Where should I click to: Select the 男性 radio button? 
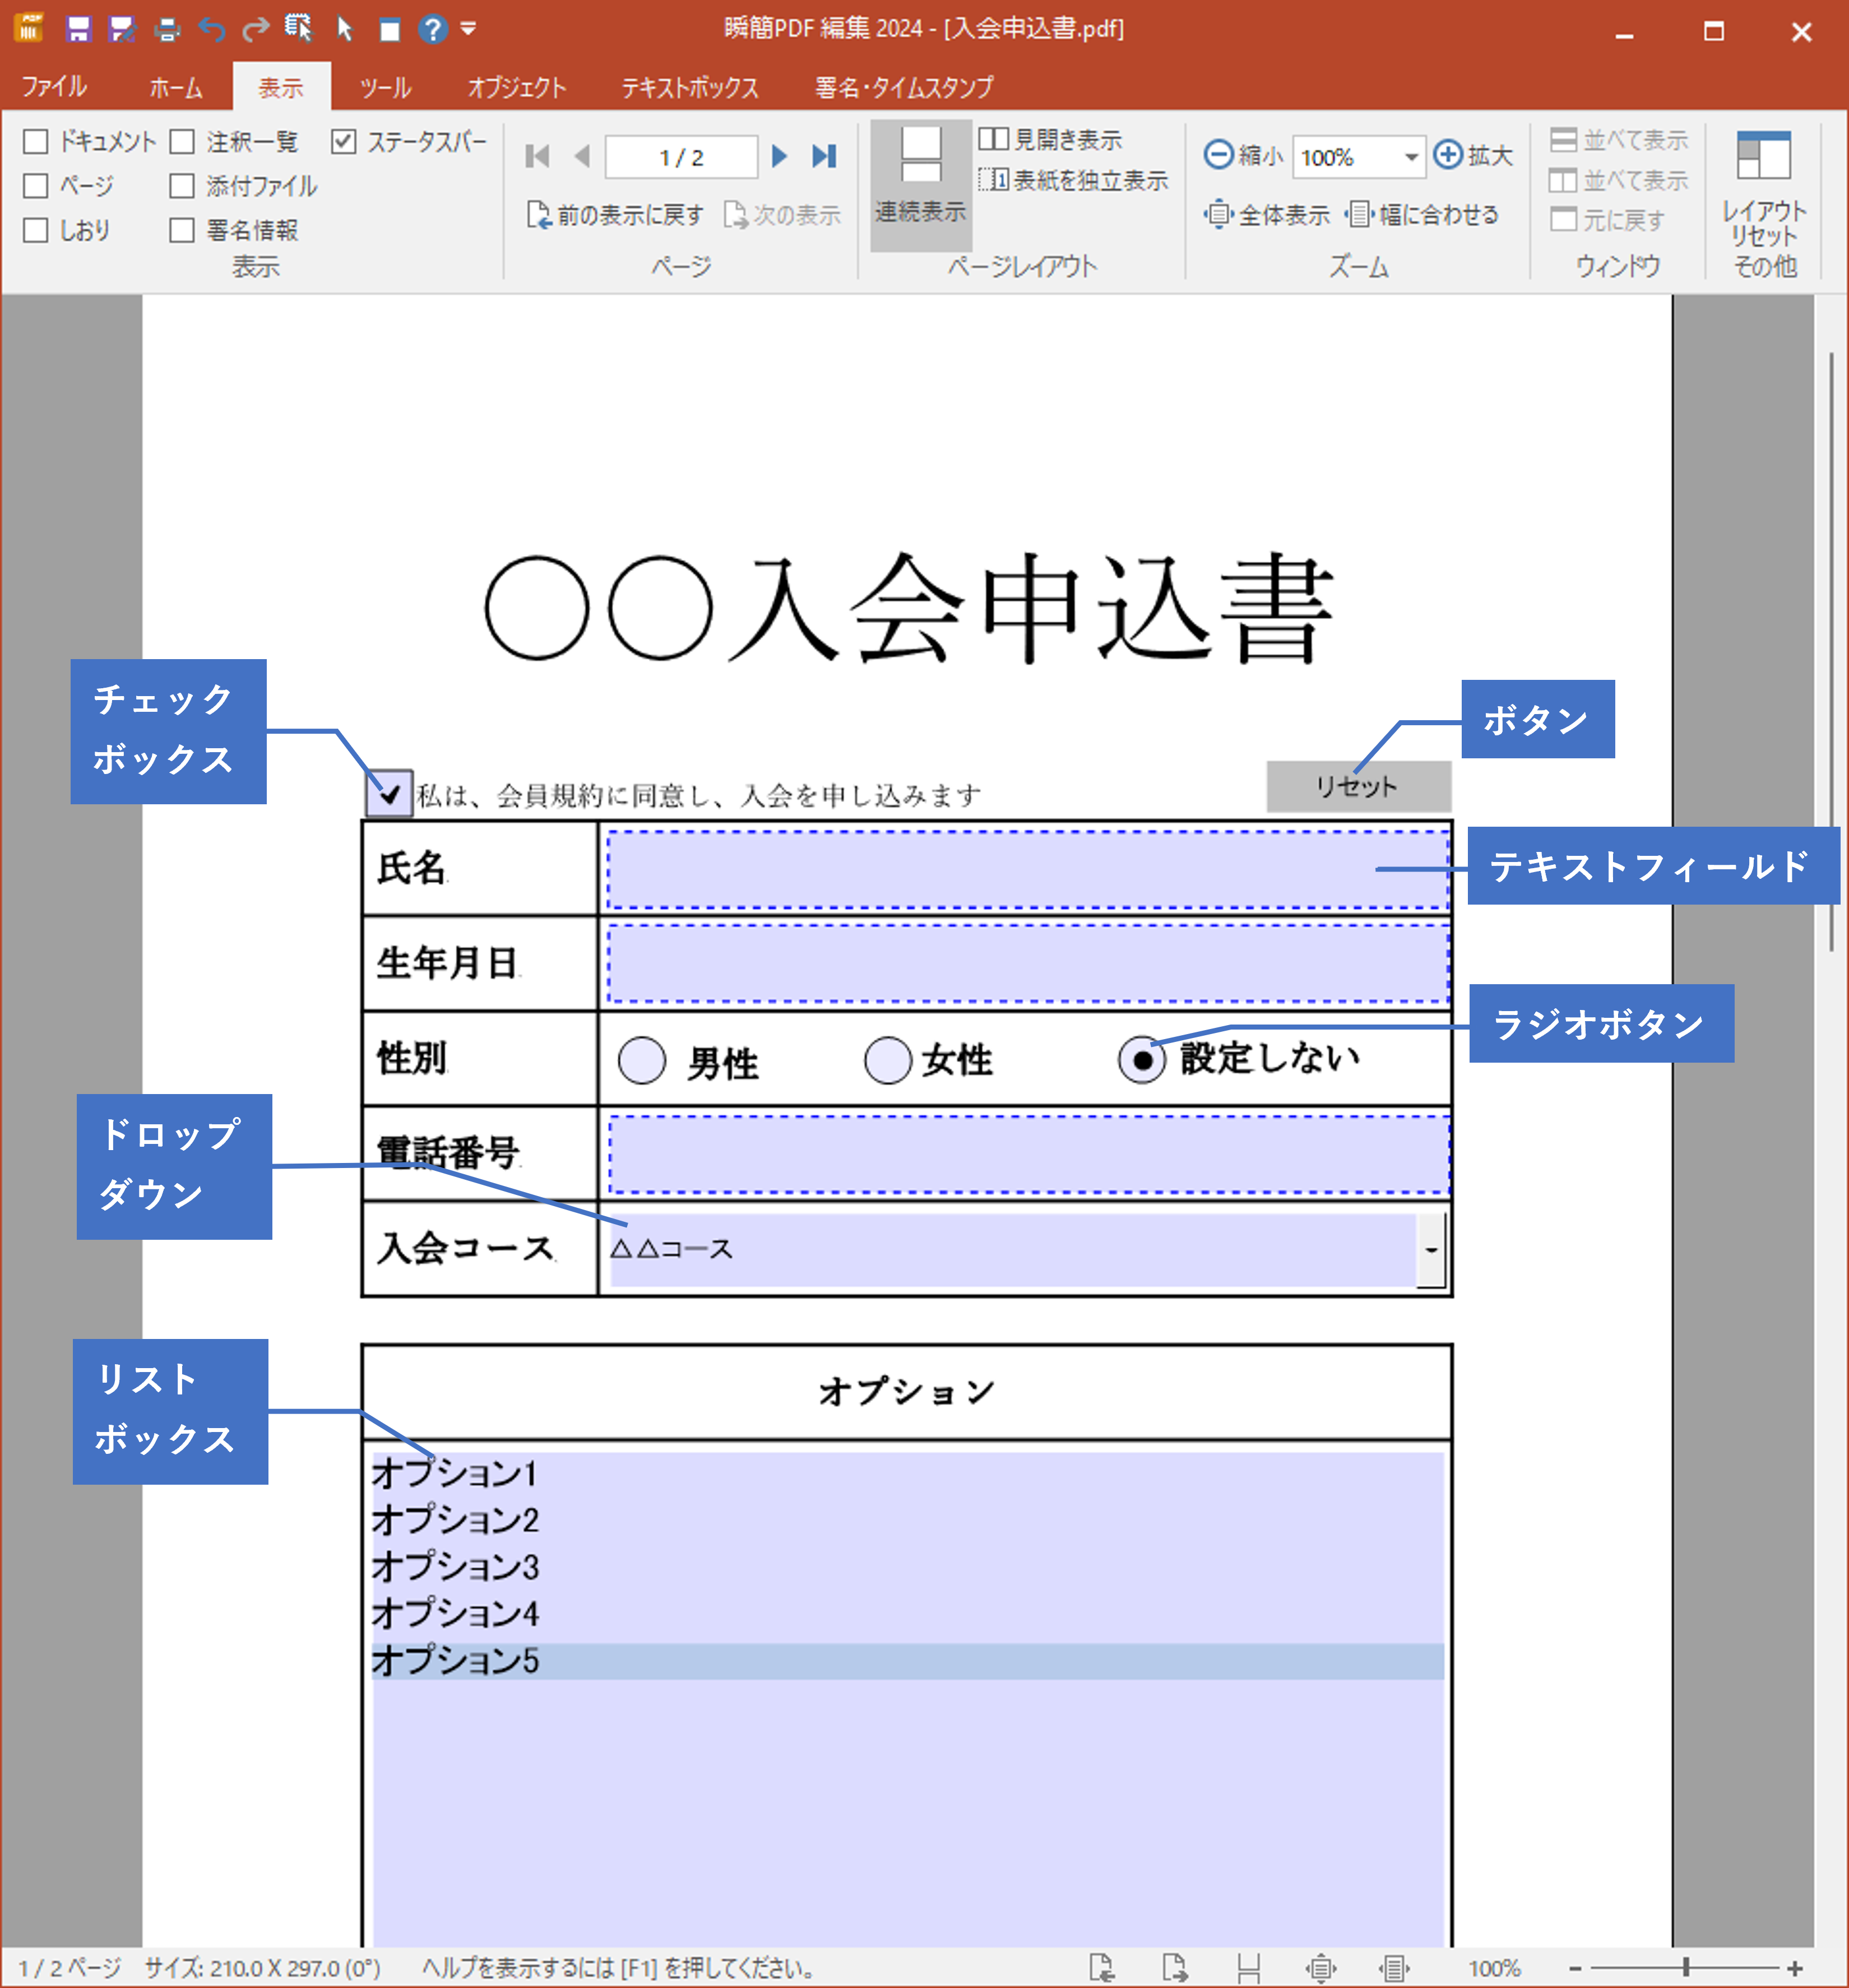[641, 1060]
